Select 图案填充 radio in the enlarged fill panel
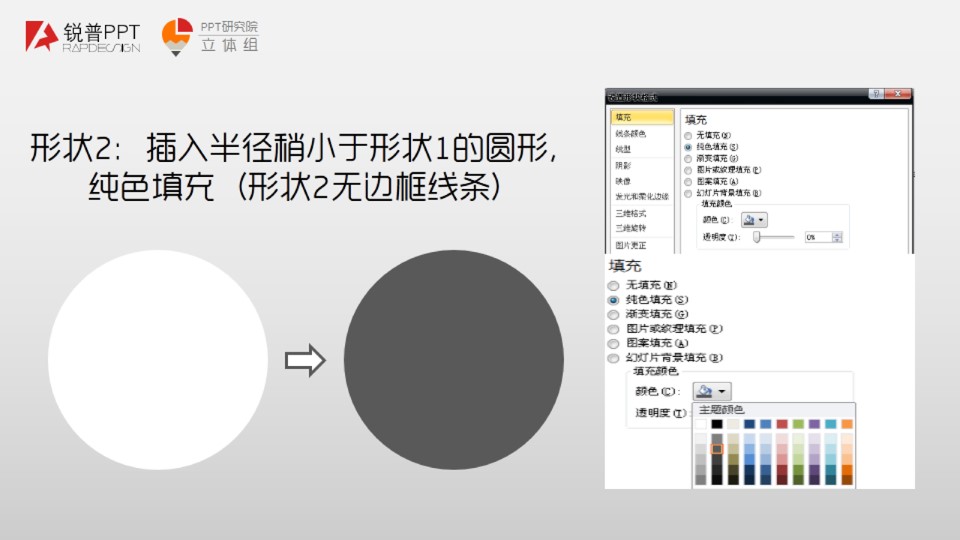Screen dimensions: 960x540 tap(614, 343)
